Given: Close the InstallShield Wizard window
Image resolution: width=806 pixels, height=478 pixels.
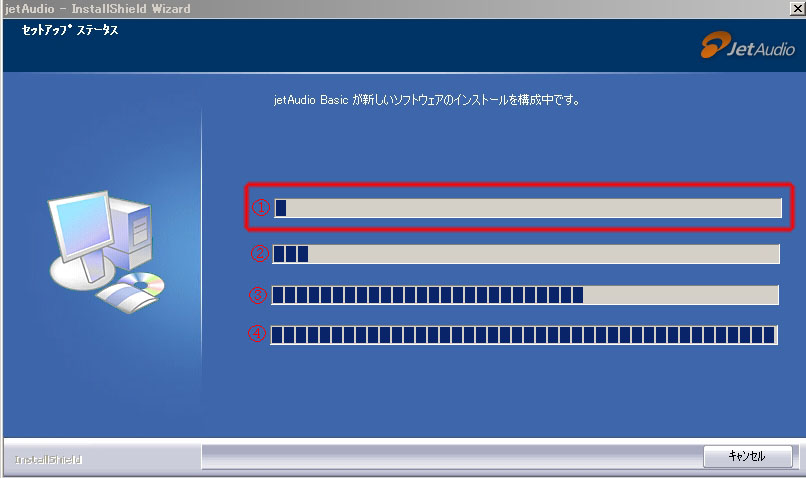Looking at the screenshot, I should (797, 8).
